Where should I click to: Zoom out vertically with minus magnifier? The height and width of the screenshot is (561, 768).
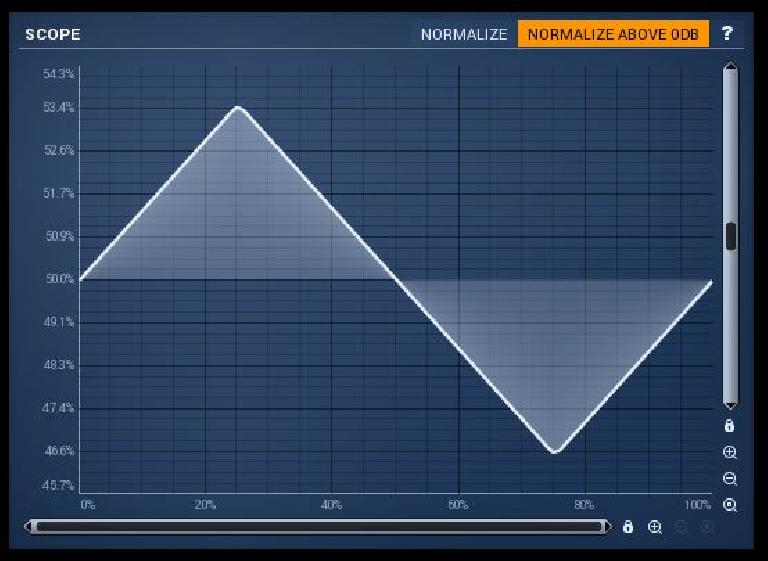(x=730, y=478)
